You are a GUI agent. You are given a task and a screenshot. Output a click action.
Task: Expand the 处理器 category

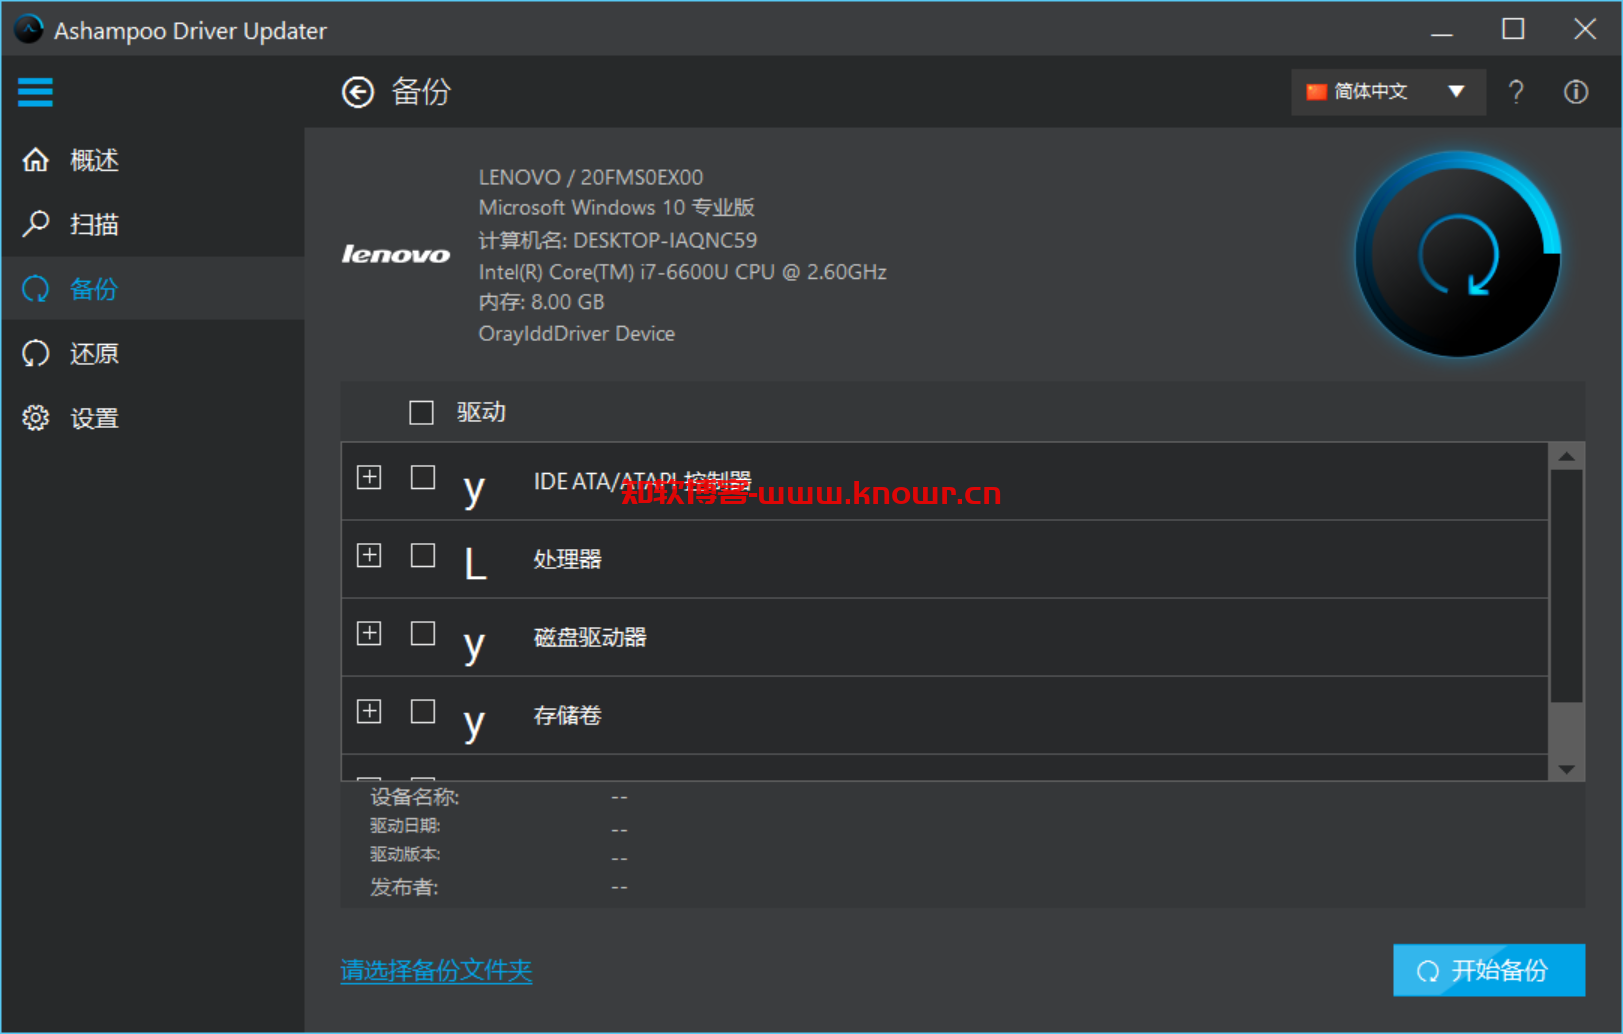[369, 555]
